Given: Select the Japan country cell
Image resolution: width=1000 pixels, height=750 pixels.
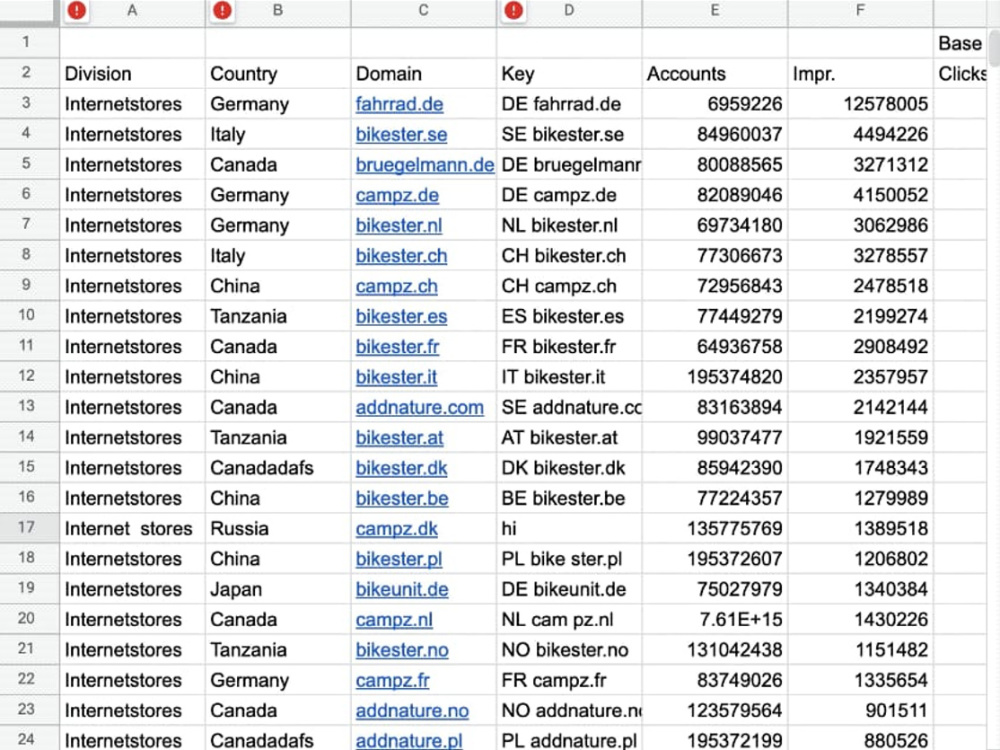Looking at the screenshot, I should click(278, 589).
